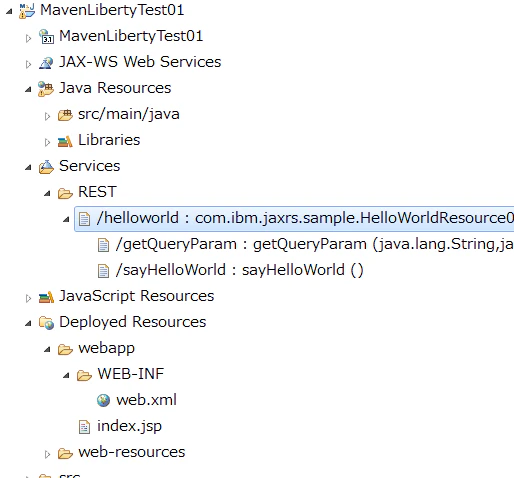Collapse the Deployed Resources node
Image resolution: width=514 pixels, height=478 pixels.
click(x=28, y=324)
